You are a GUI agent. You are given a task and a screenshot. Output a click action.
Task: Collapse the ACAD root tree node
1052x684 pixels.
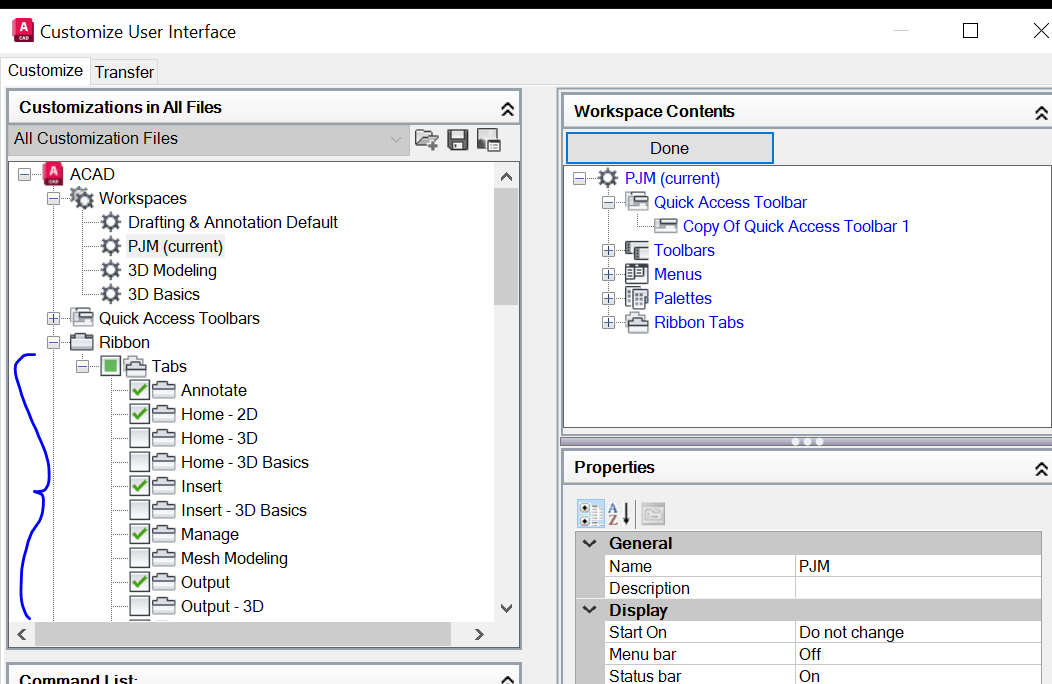coord(24,175)
